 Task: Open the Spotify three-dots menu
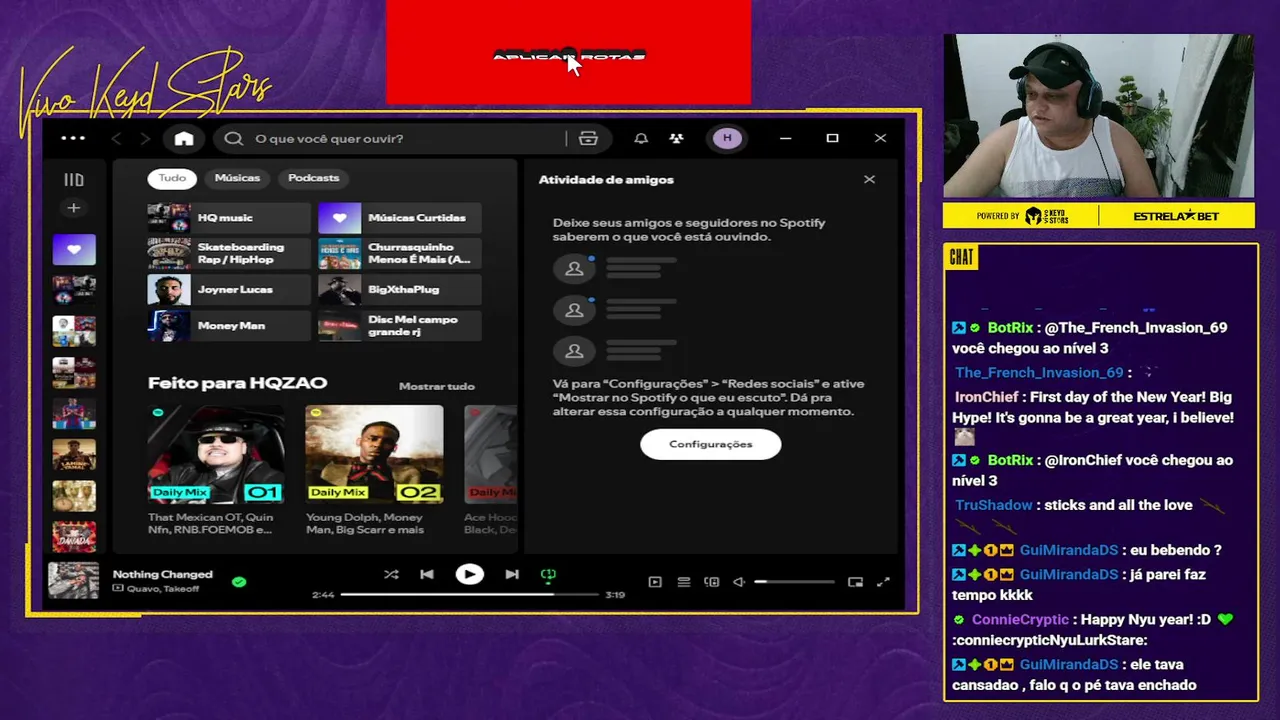pyautogui.click(x=73, y=138)
